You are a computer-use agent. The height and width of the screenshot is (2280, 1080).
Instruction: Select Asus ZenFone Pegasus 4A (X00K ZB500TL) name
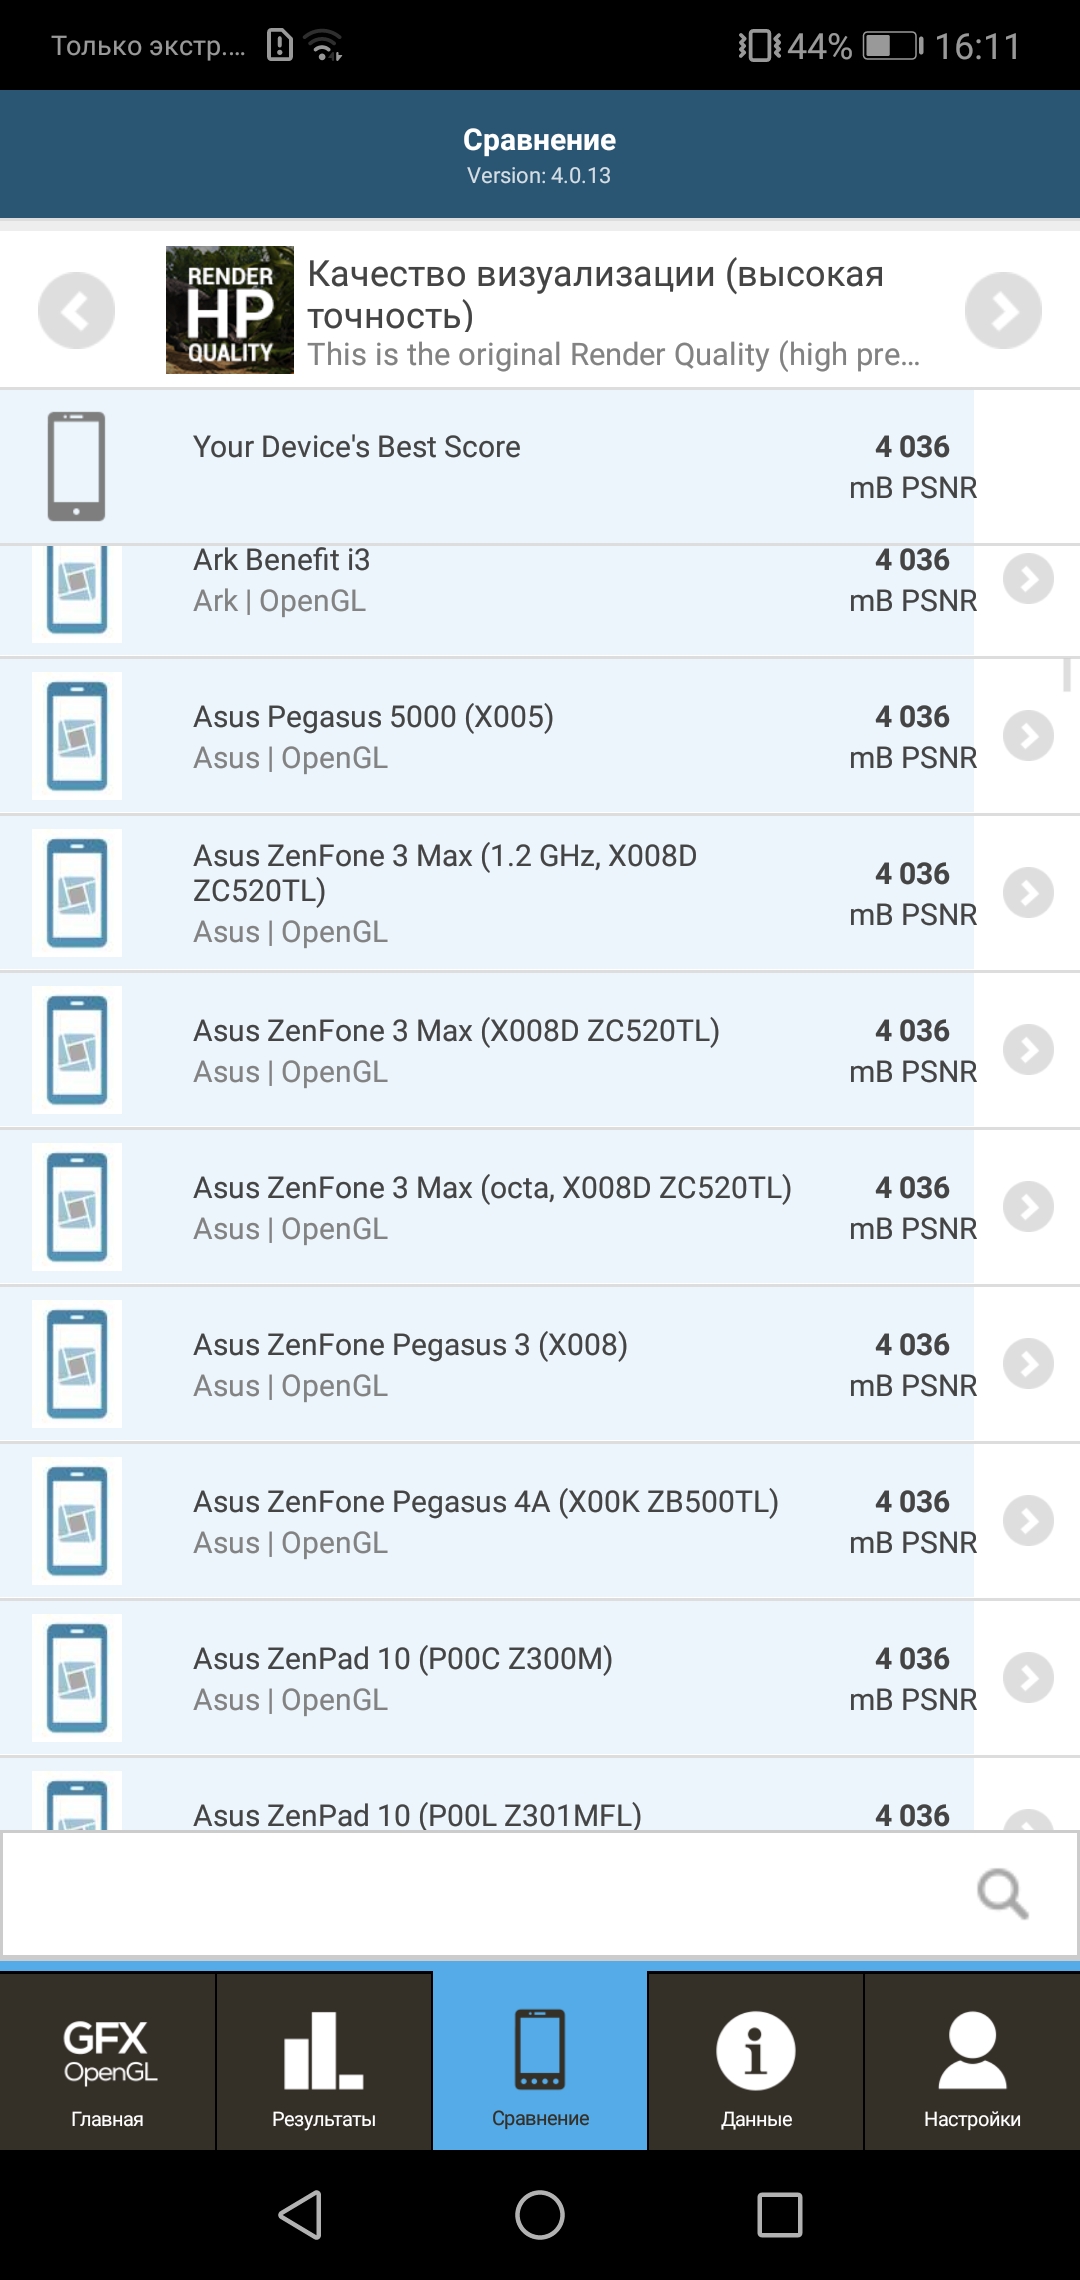486,1501
